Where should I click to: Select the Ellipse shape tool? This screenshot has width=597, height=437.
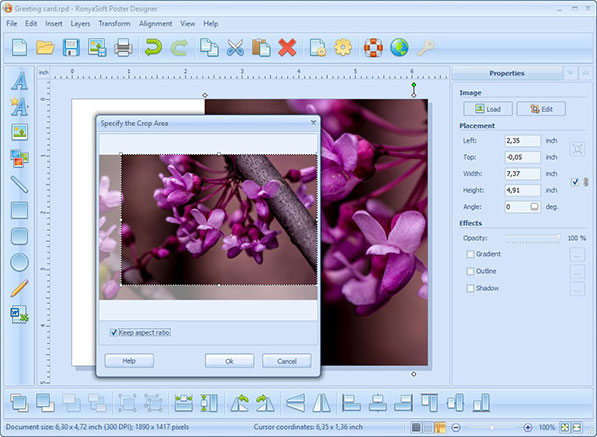click(x=19, y=262)
